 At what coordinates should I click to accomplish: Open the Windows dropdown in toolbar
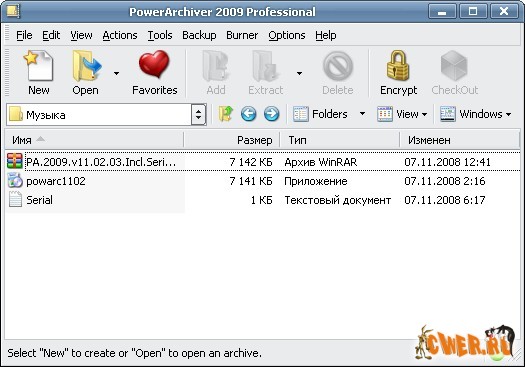[x=475, y=114]
